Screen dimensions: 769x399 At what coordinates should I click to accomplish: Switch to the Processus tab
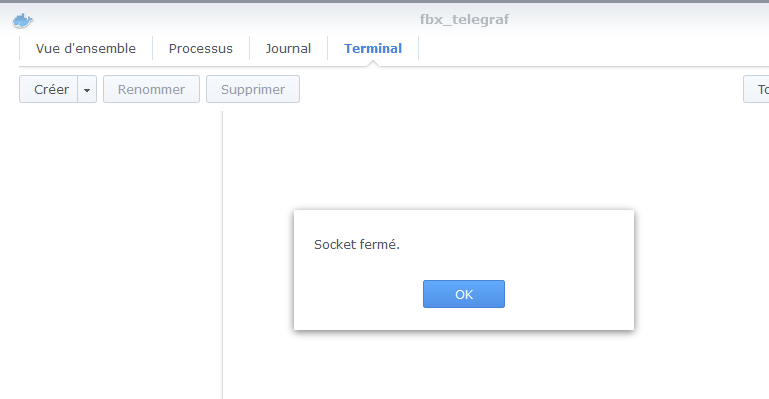point(201,49)
